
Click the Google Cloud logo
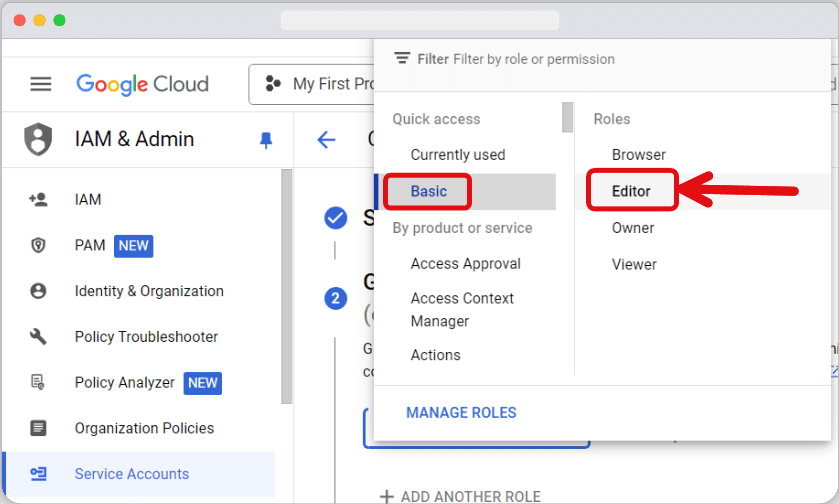(x=142, y=85)
